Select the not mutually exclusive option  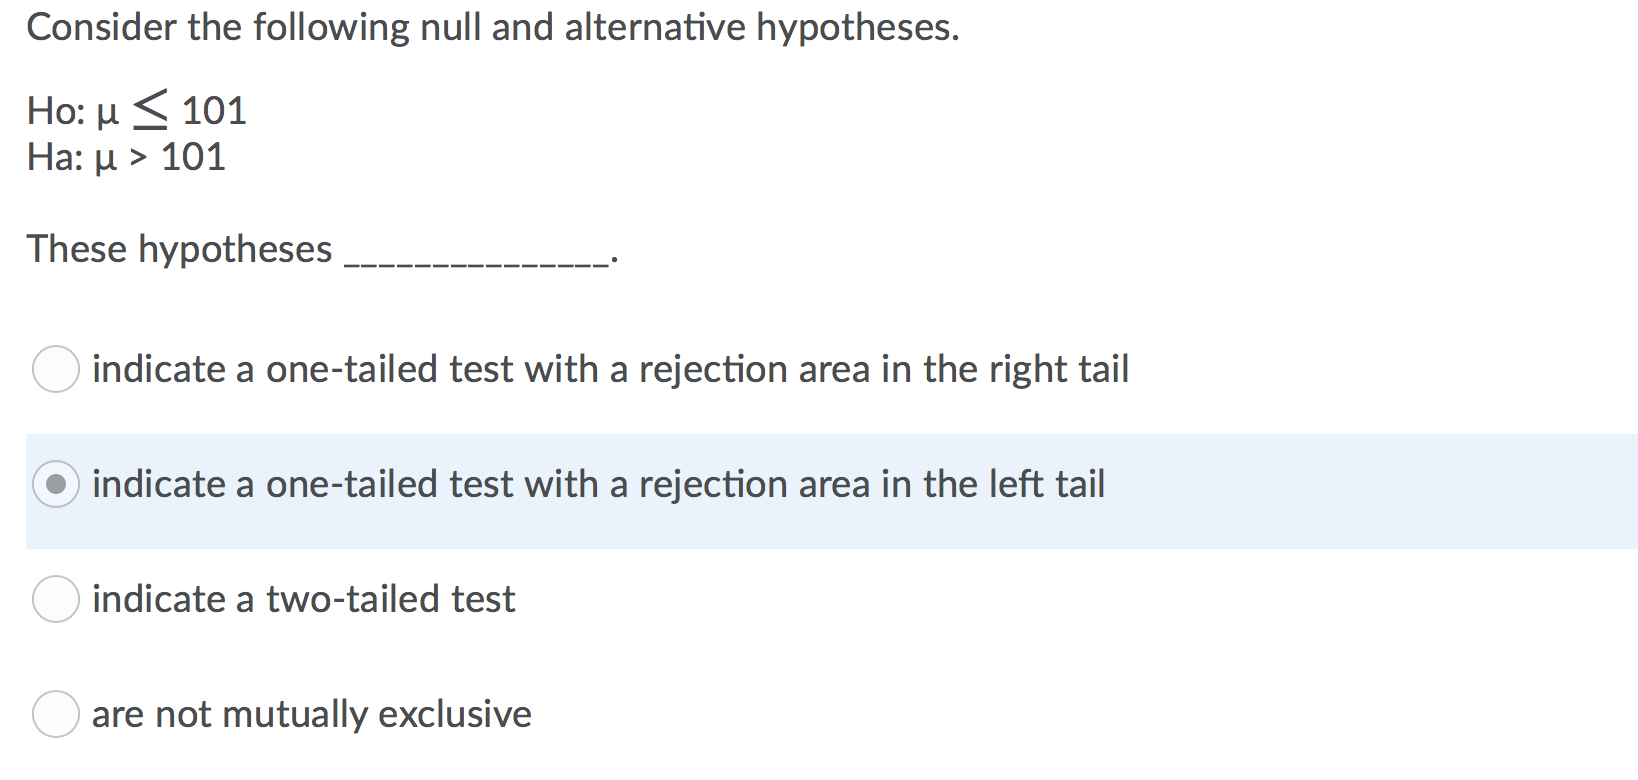click(x=56, y=714)
